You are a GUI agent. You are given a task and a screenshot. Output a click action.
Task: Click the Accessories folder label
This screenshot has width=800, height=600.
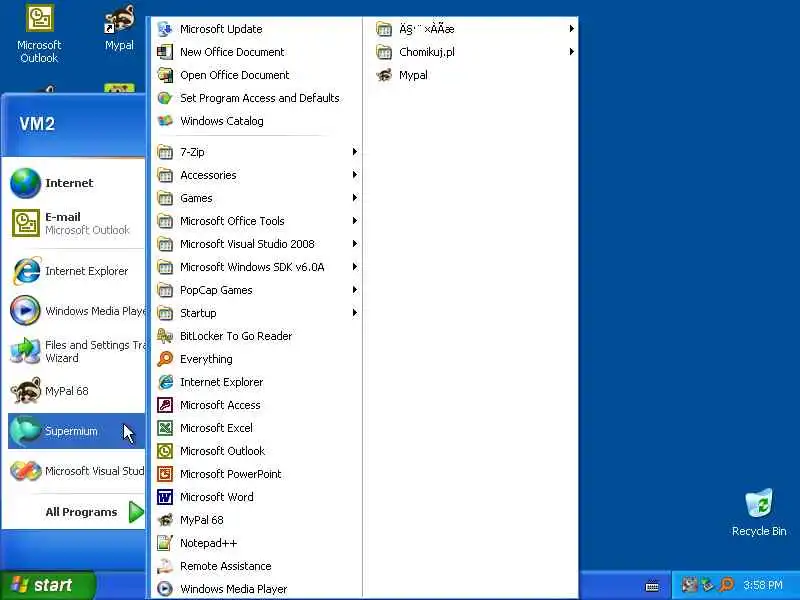tap(208, 175)
